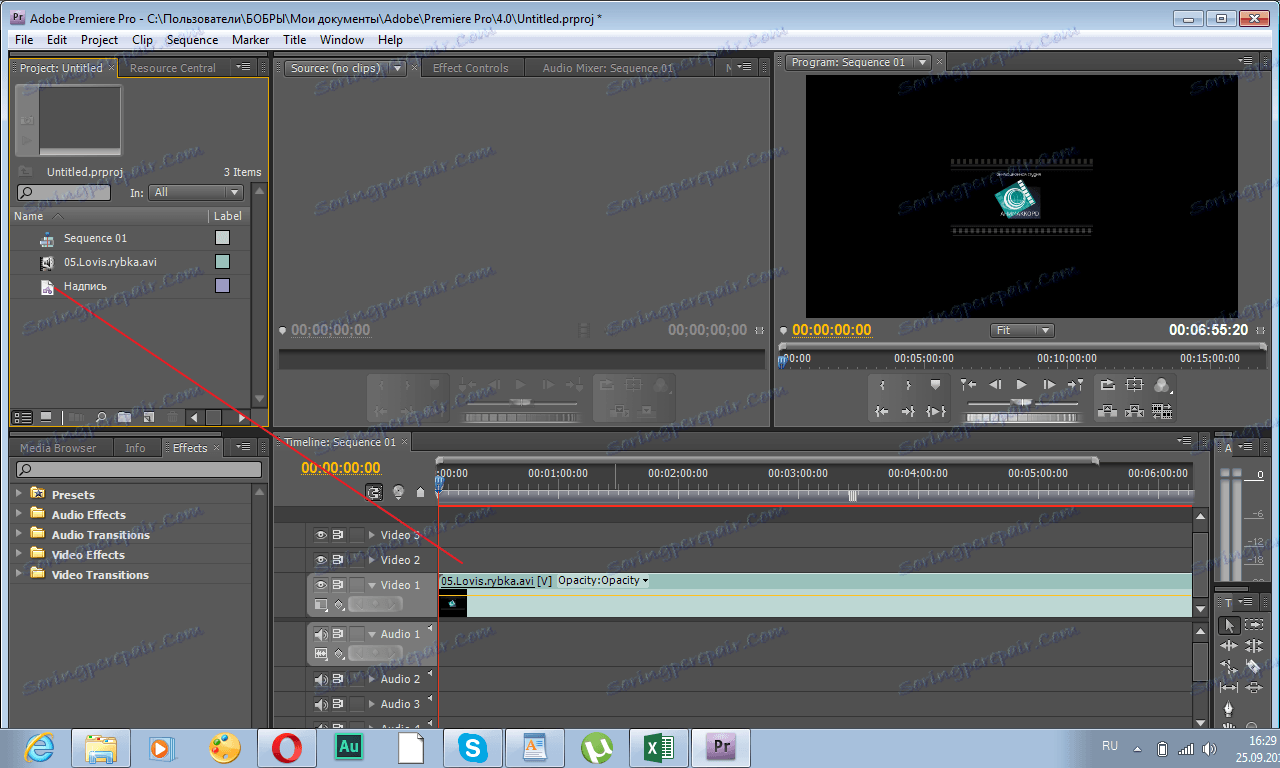Select the Rate Stretch tool
This screenshot has height=768, width=1280.
point(1229,667)
